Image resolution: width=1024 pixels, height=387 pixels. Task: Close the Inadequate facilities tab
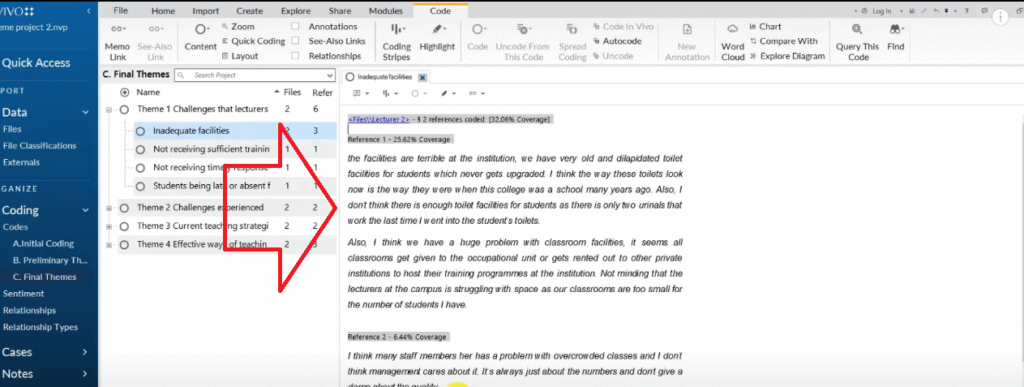[x=422, y=77]
